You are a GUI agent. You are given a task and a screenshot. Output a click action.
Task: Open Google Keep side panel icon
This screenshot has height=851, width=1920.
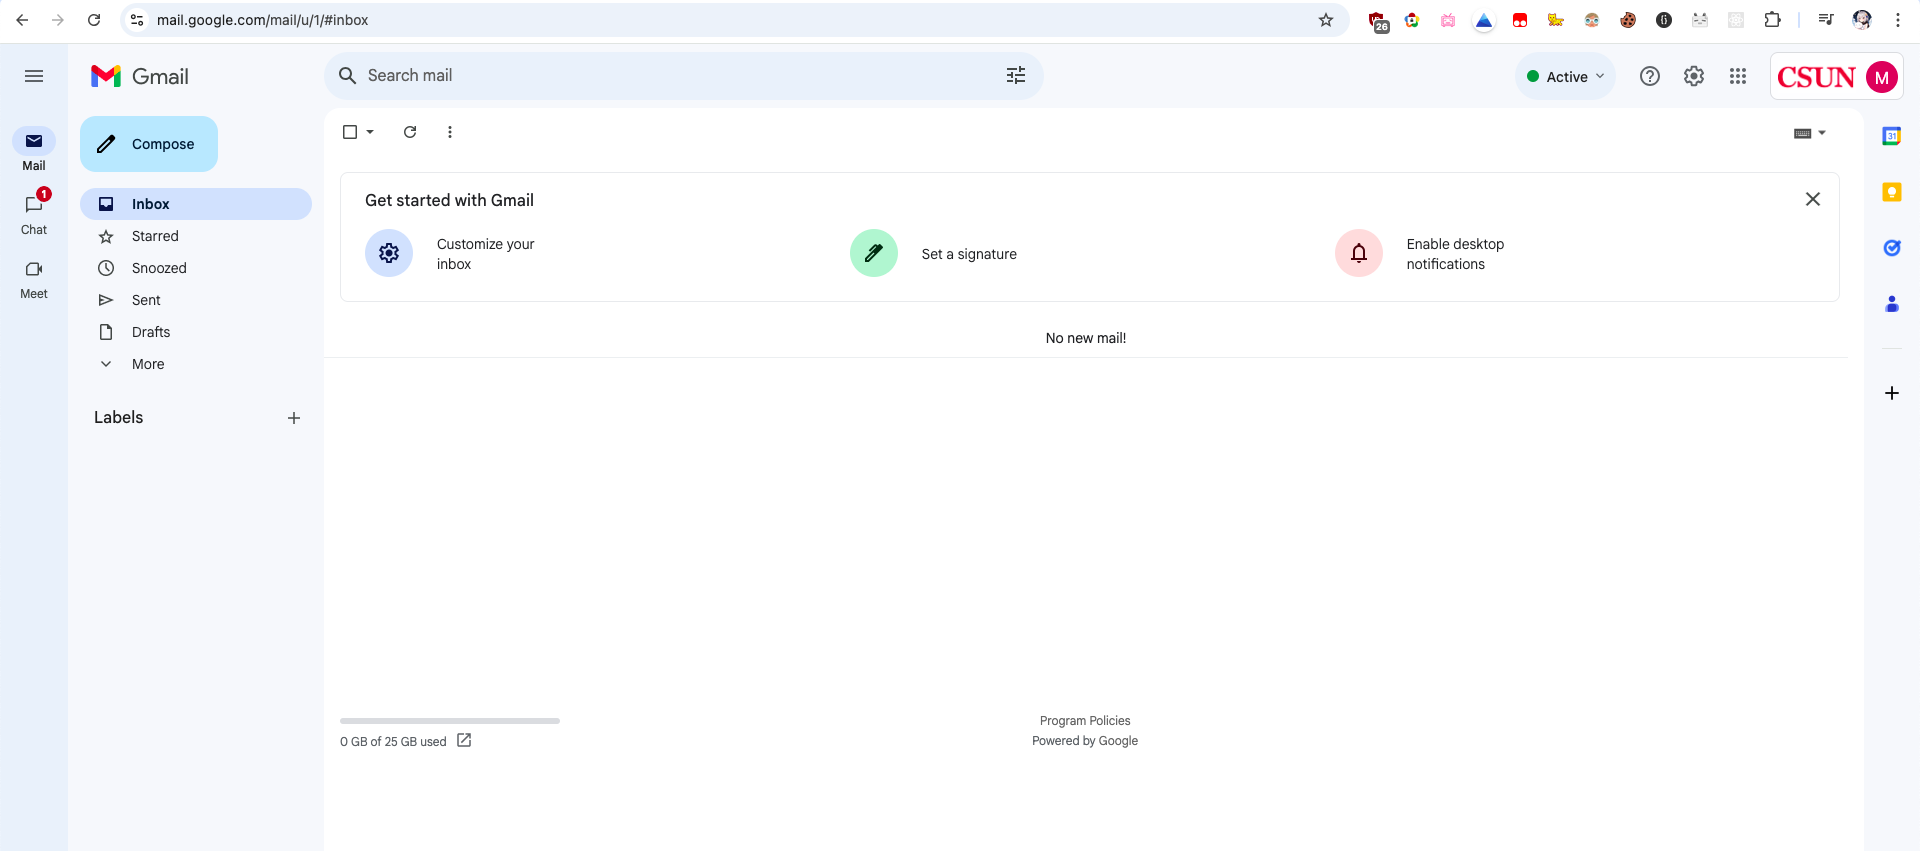(x=1891, y=192)
